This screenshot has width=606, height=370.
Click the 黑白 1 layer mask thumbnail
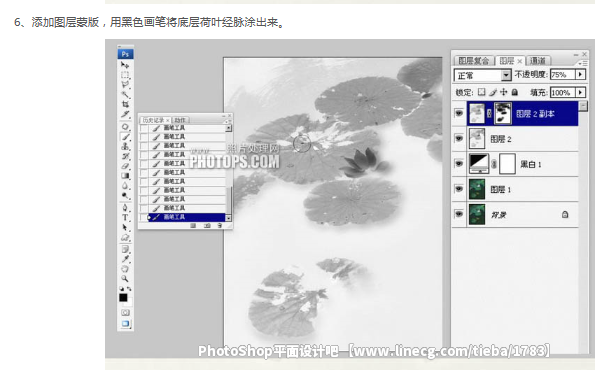507,164
